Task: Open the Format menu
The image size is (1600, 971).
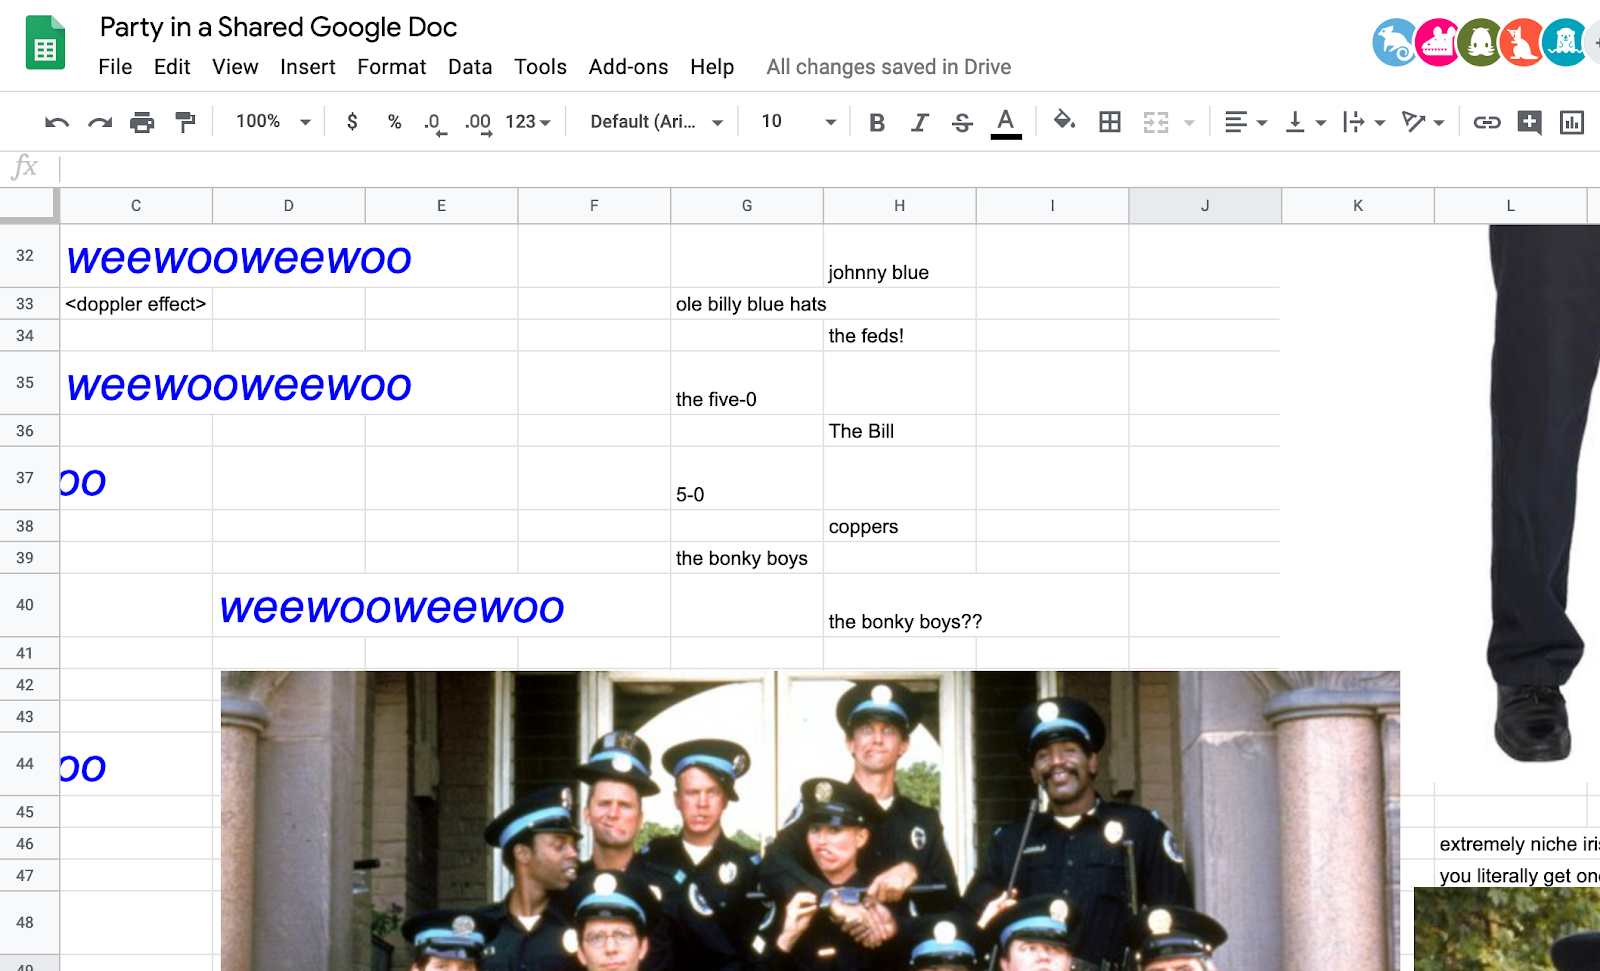Action: click(x=392, y=67)
